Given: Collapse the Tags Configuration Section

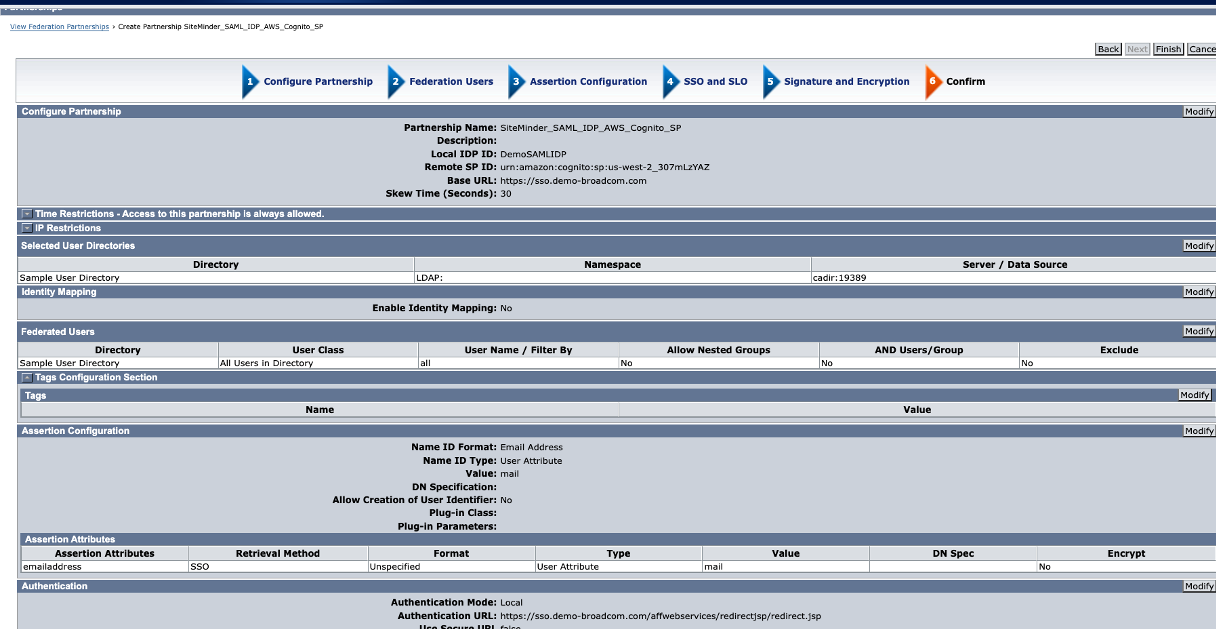Looking at the screenshot, I should coord(27,377).
